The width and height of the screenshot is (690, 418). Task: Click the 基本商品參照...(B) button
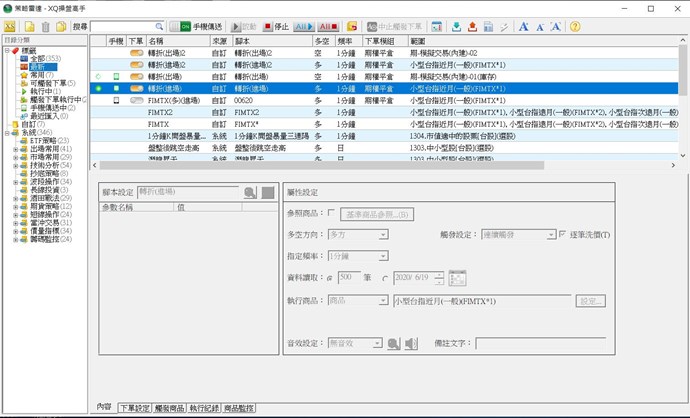(x=377, y=214)
